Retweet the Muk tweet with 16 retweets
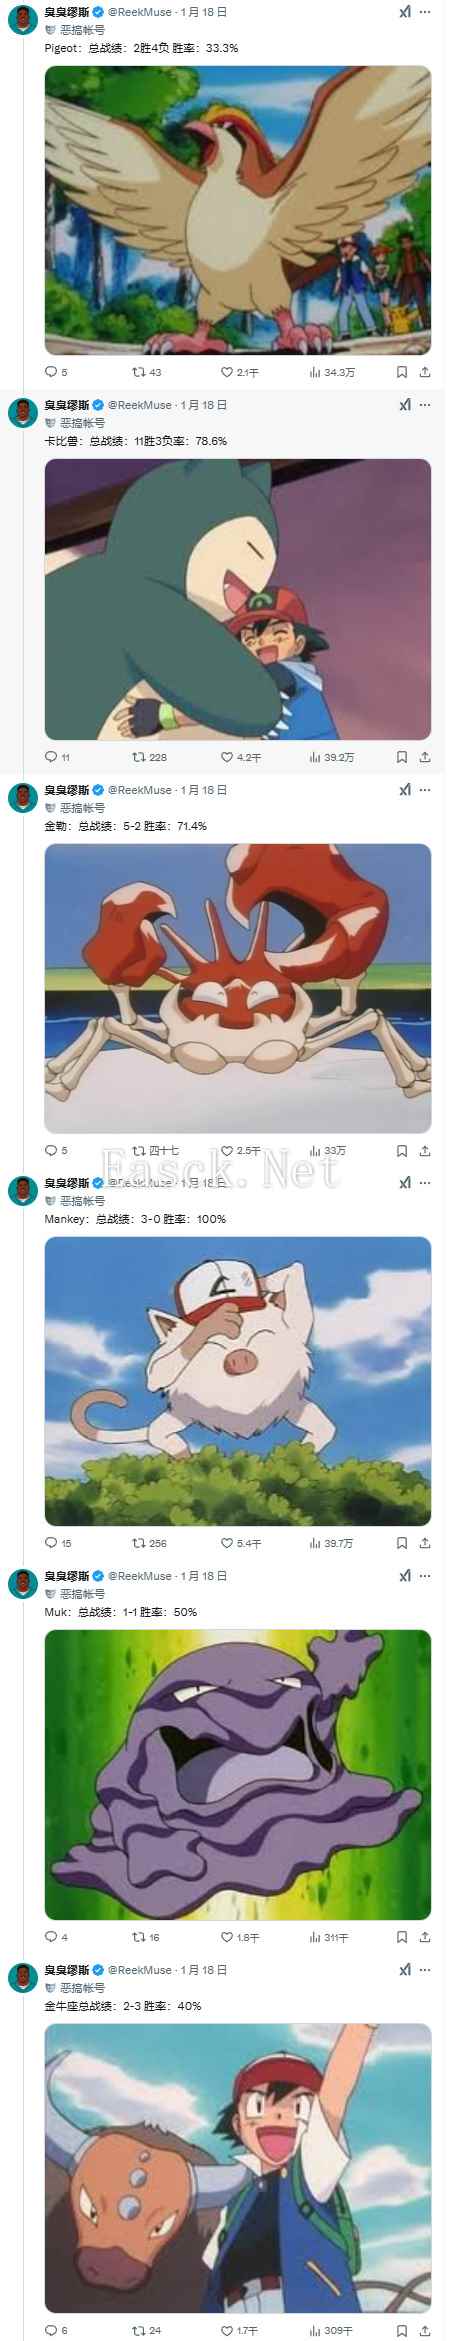449x2341 pixels. [x=147, y=1937]
